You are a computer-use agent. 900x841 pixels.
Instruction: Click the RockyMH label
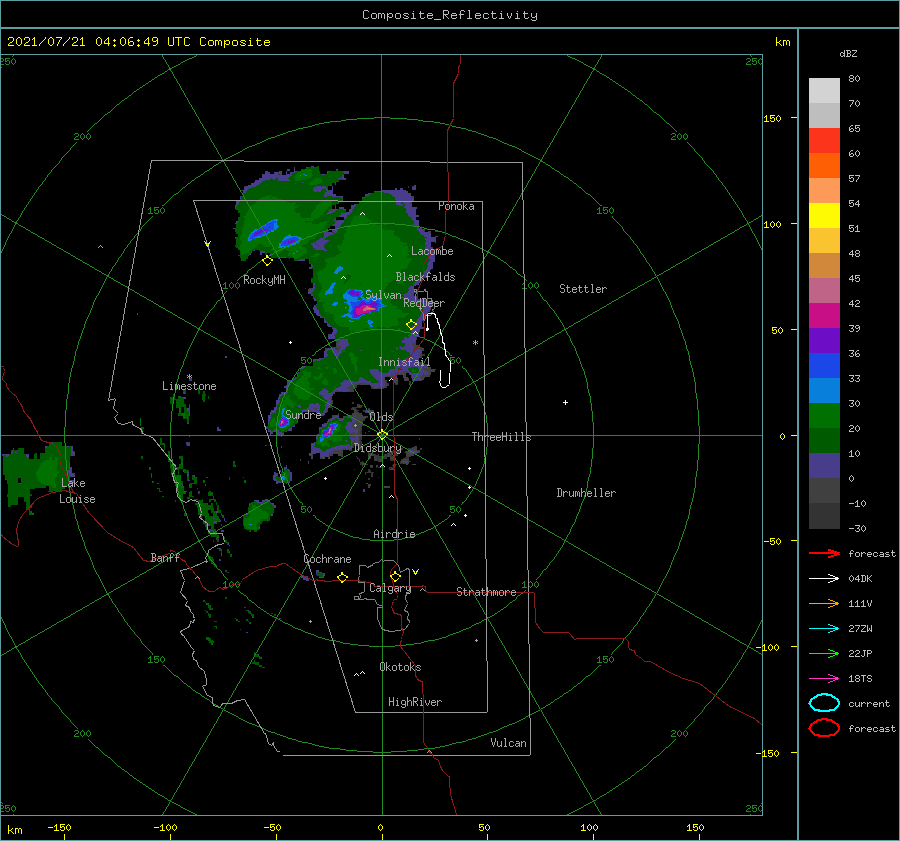[x=264, y=280]
